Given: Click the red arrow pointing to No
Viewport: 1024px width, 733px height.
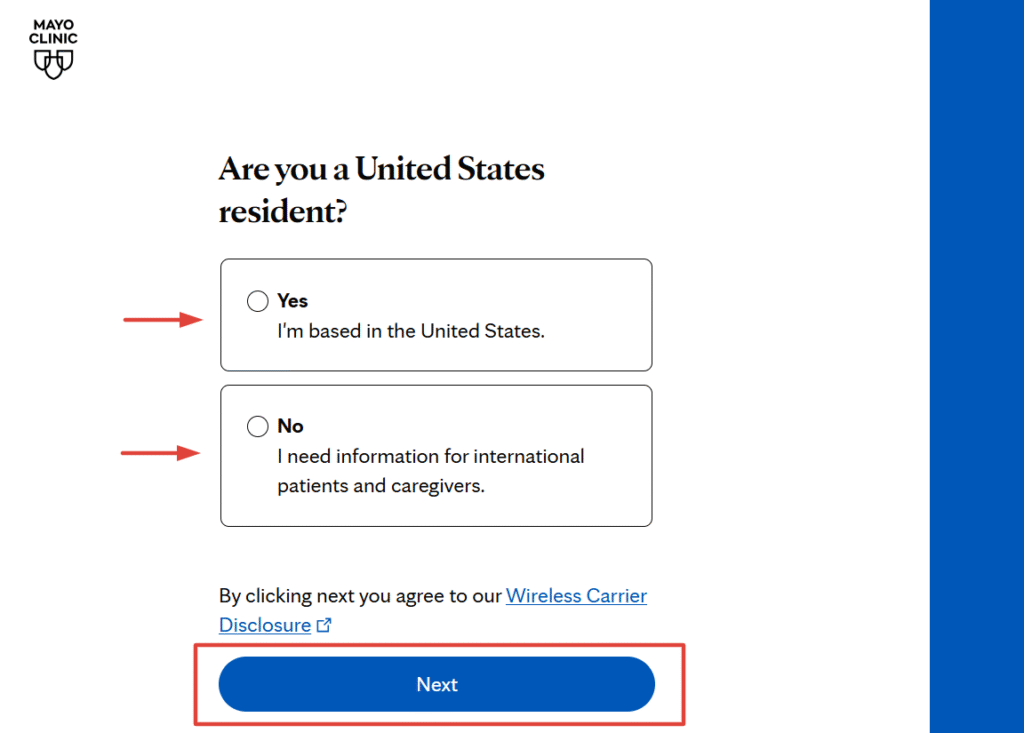Looking at the screenshot, I should point(162,453).
